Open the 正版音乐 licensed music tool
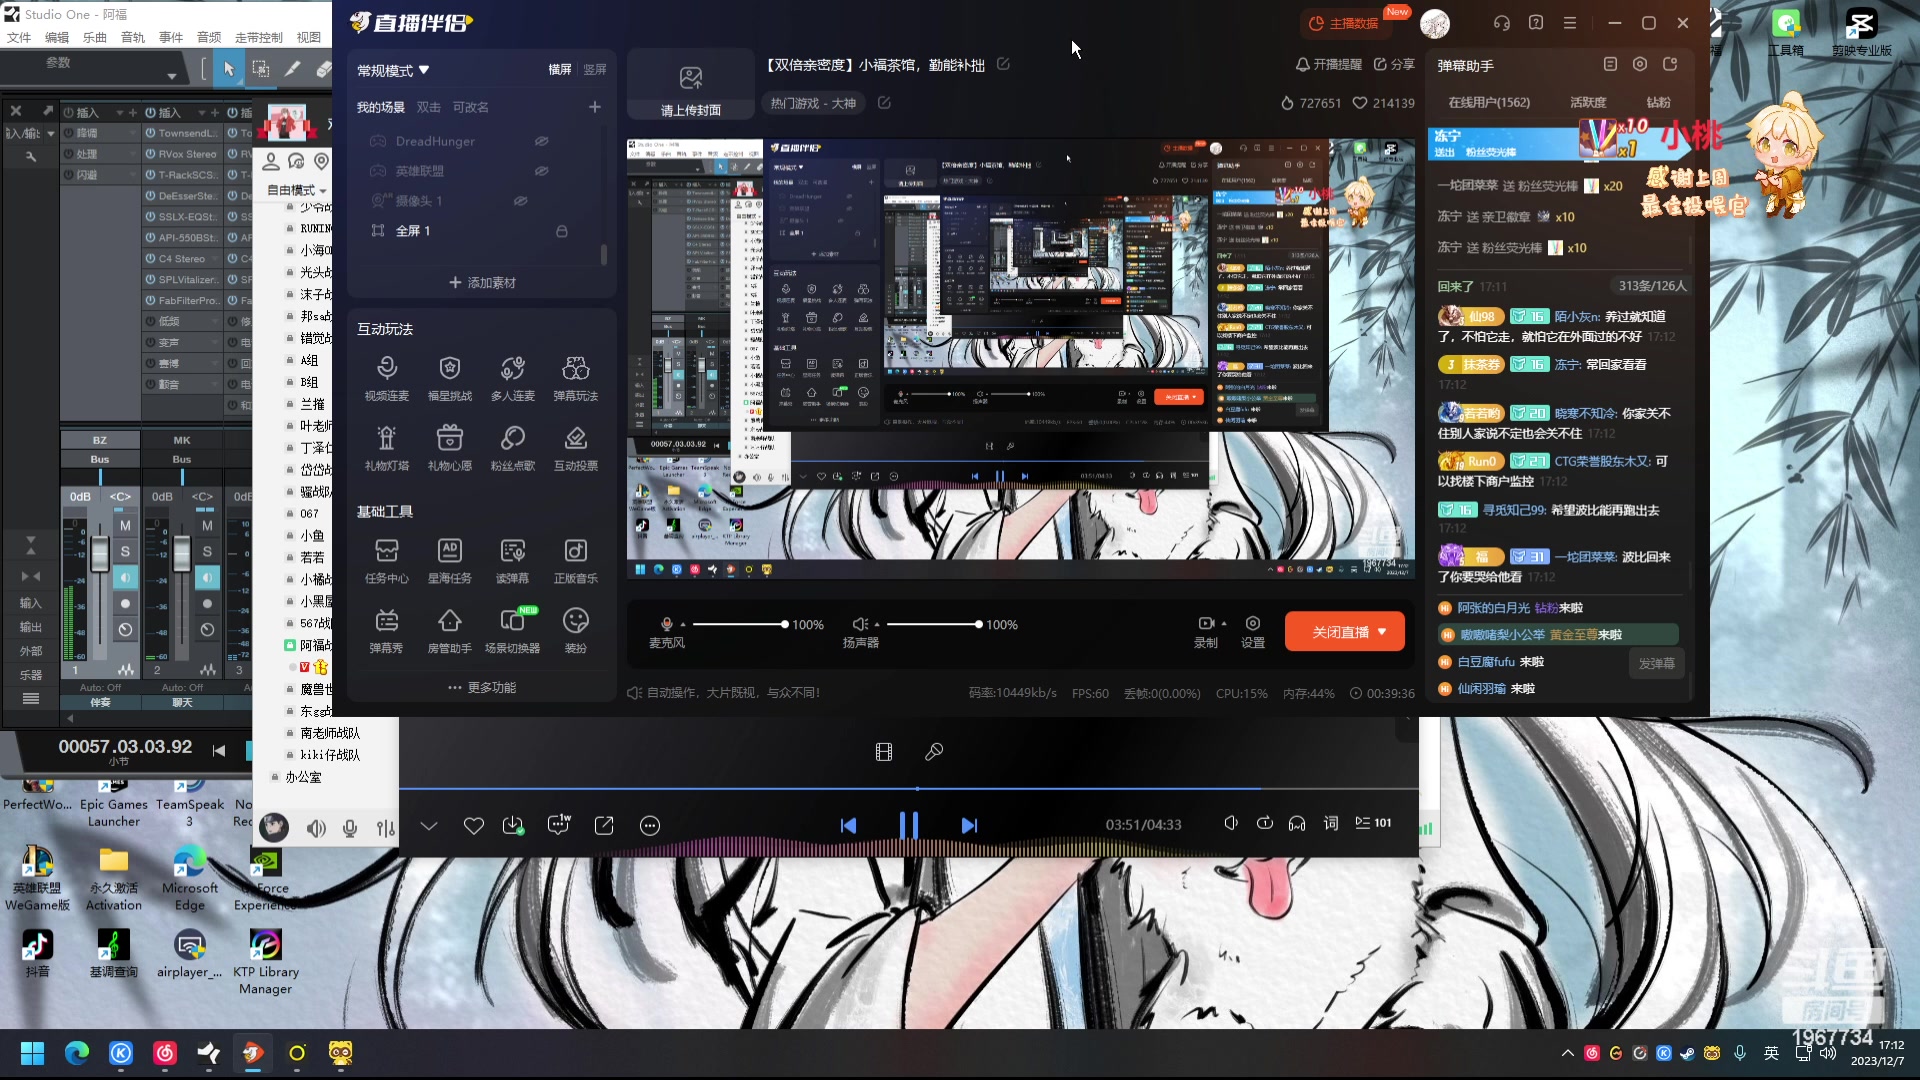This screenshot has height=1080, width=1920. point(575,561)
